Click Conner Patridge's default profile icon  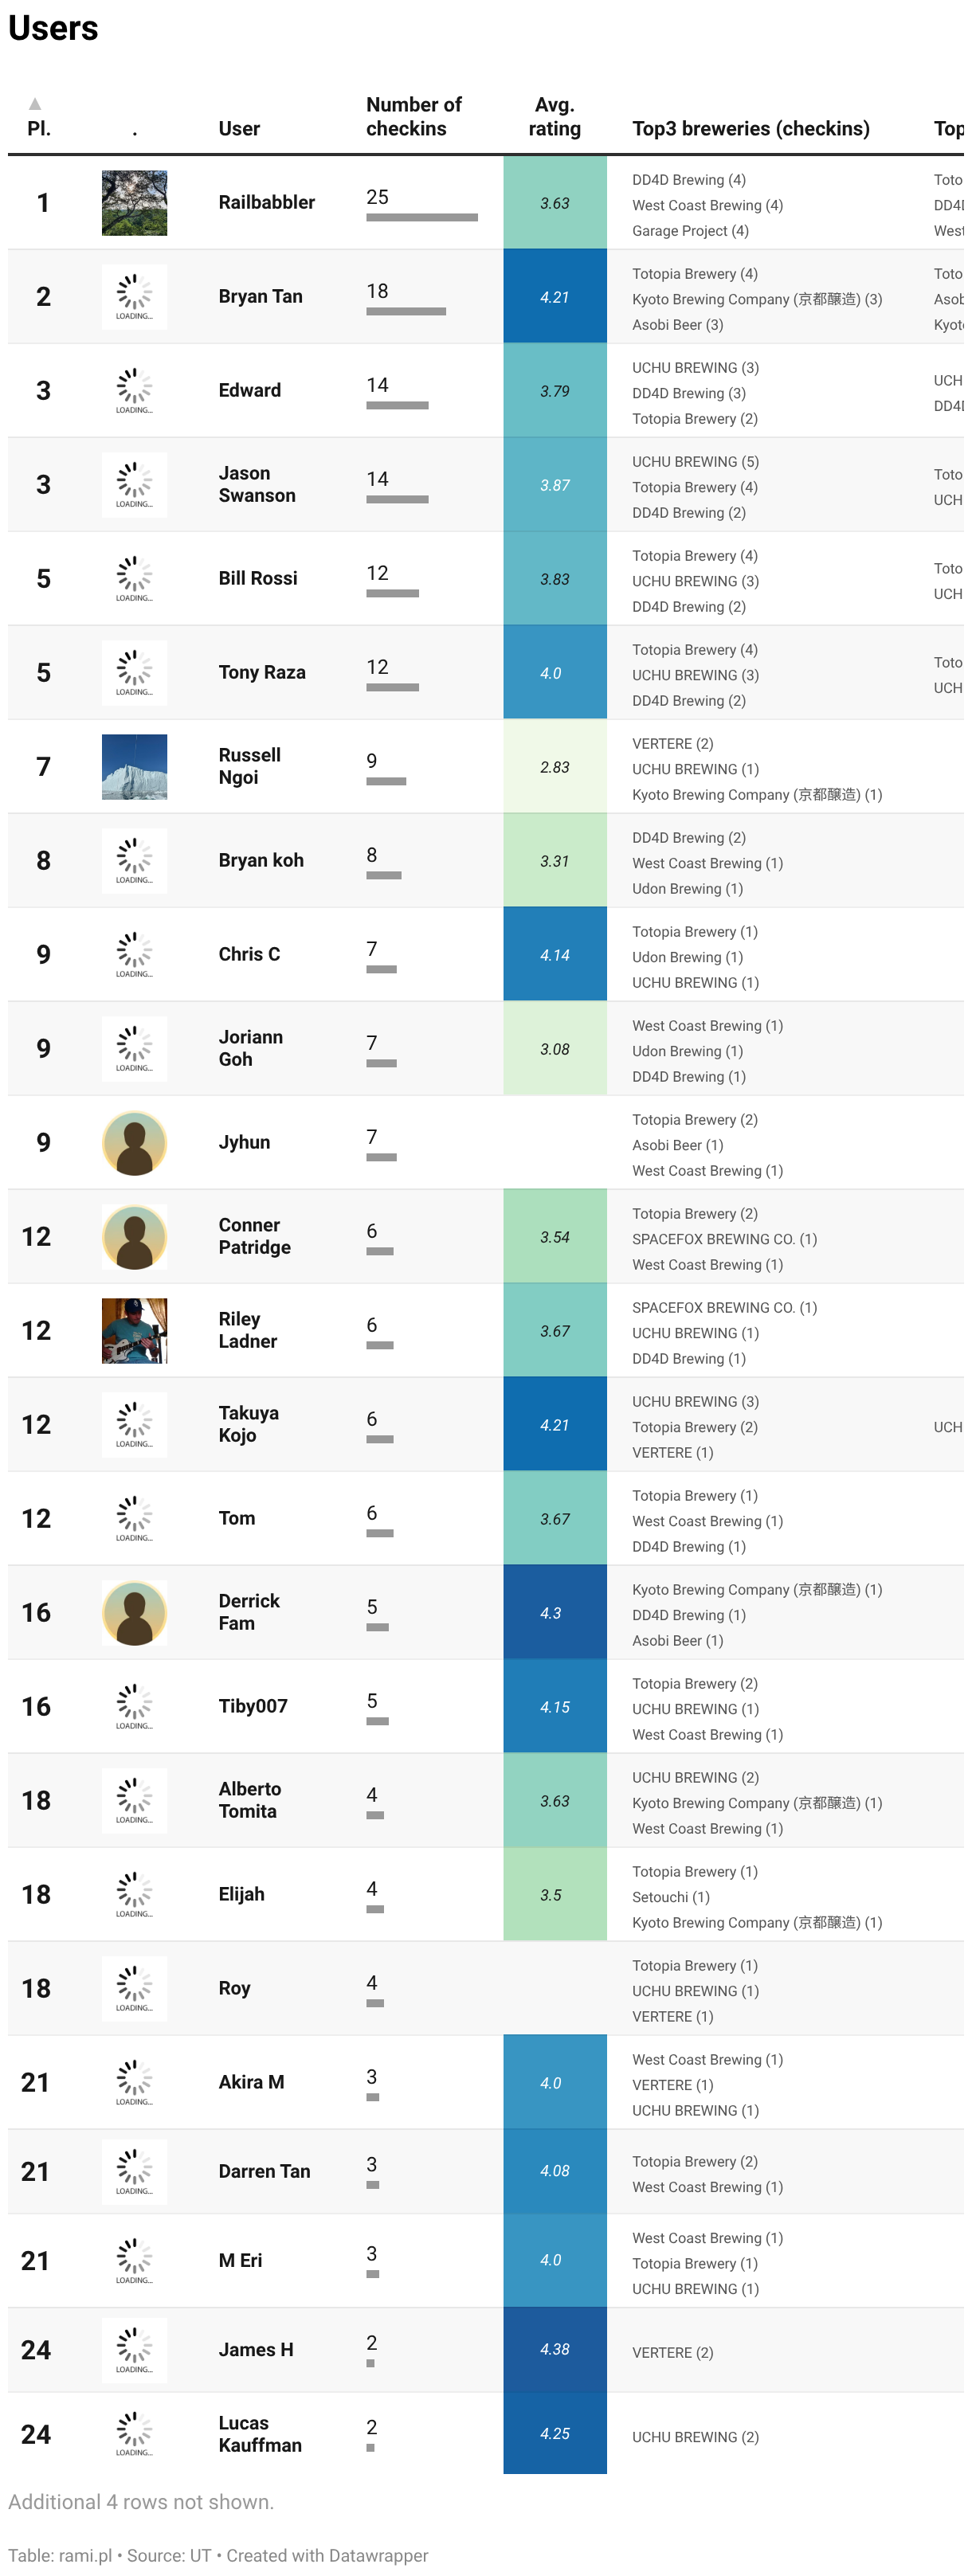pos(134,1237)
